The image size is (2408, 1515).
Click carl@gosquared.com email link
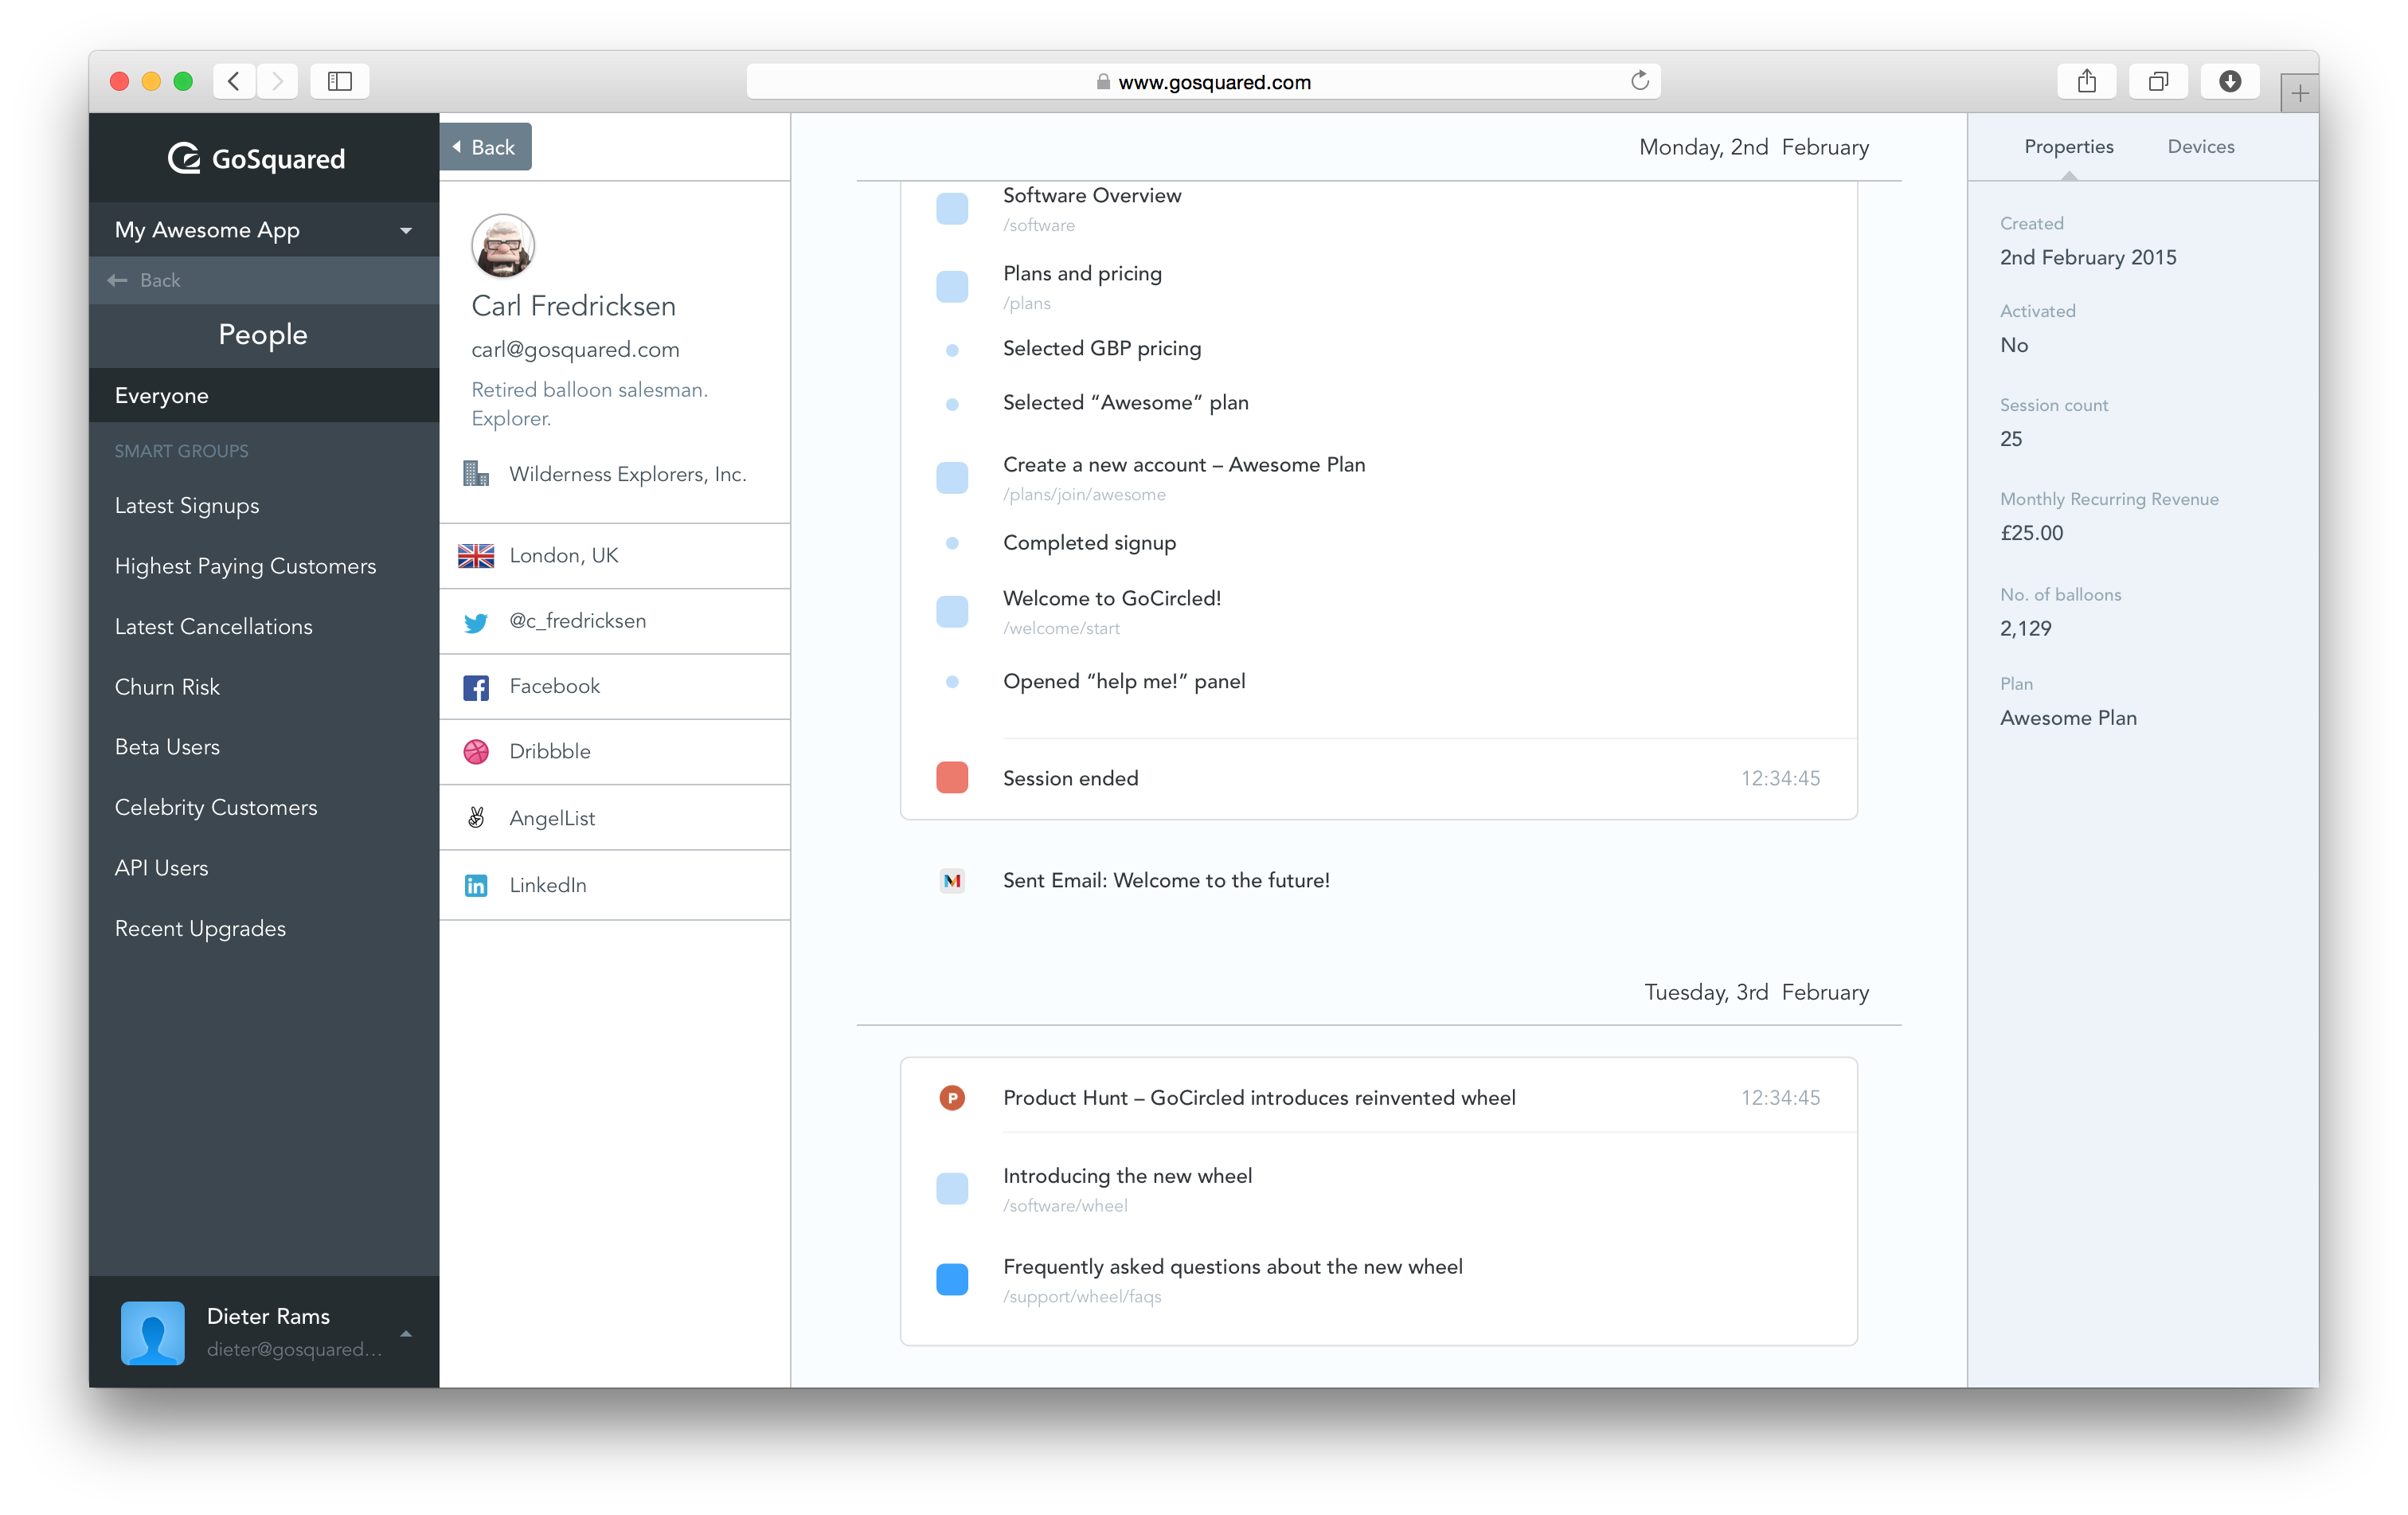pyautogui.click(x=576, y=347)
